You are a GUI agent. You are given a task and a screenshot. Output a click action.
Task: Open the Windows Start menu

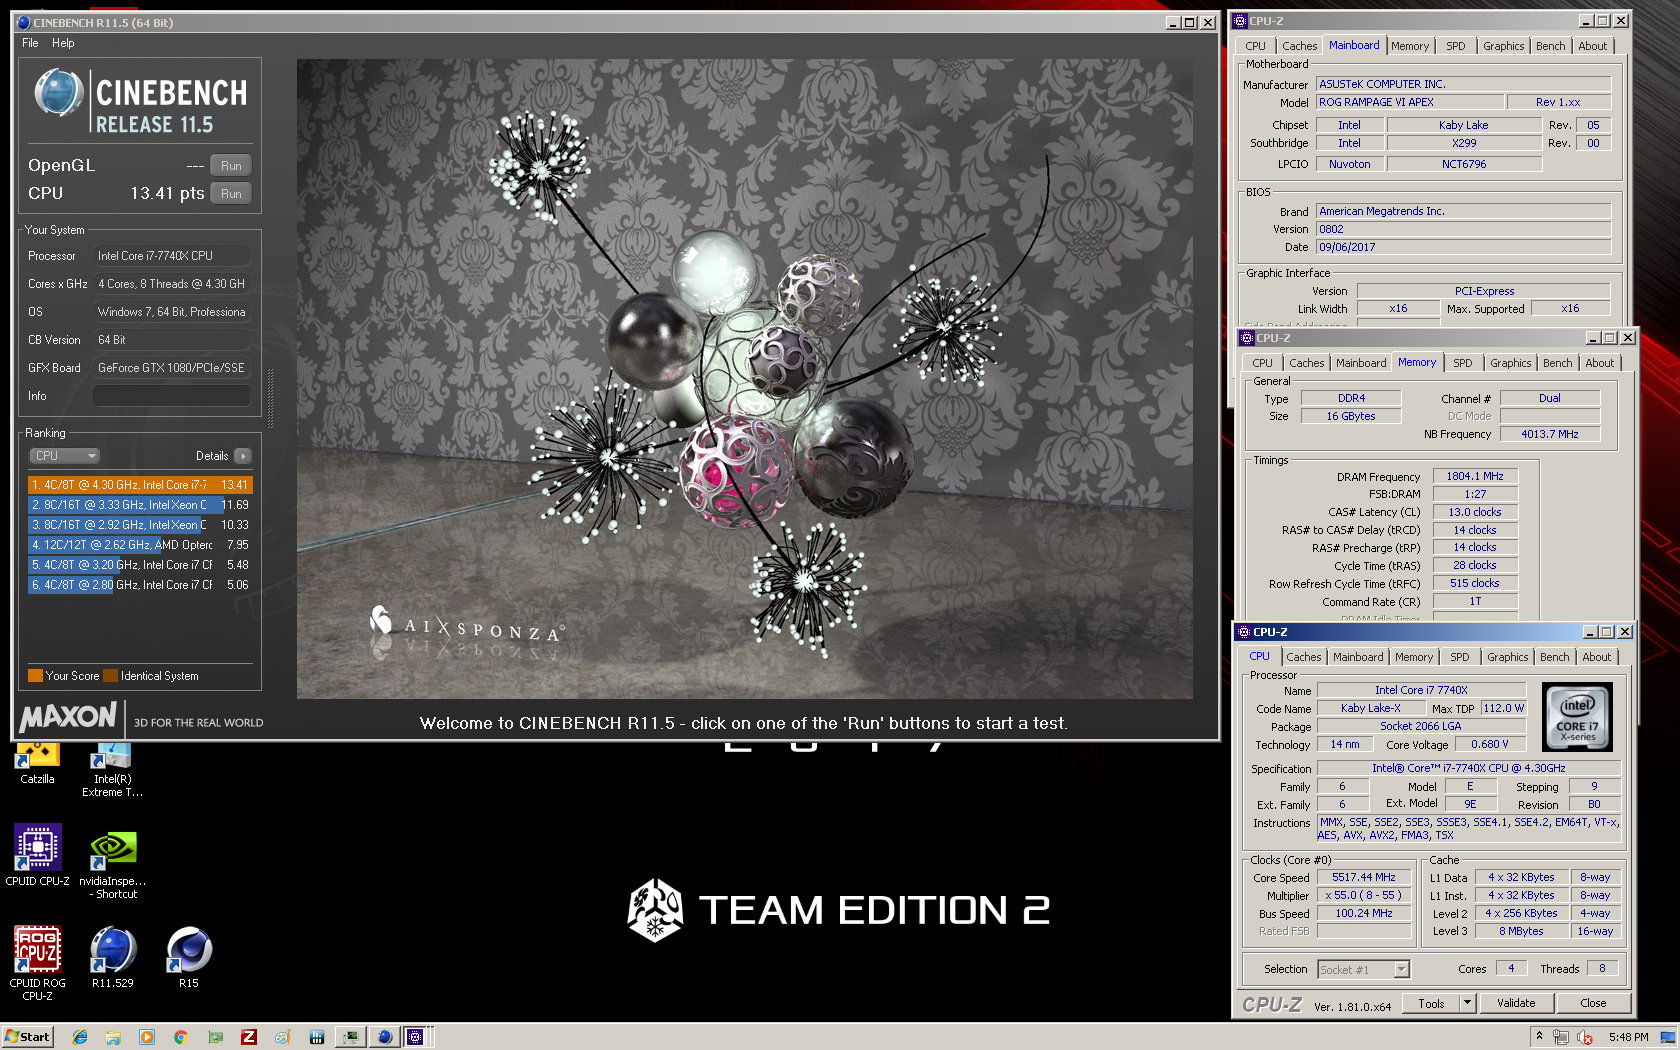(28, 1037)
